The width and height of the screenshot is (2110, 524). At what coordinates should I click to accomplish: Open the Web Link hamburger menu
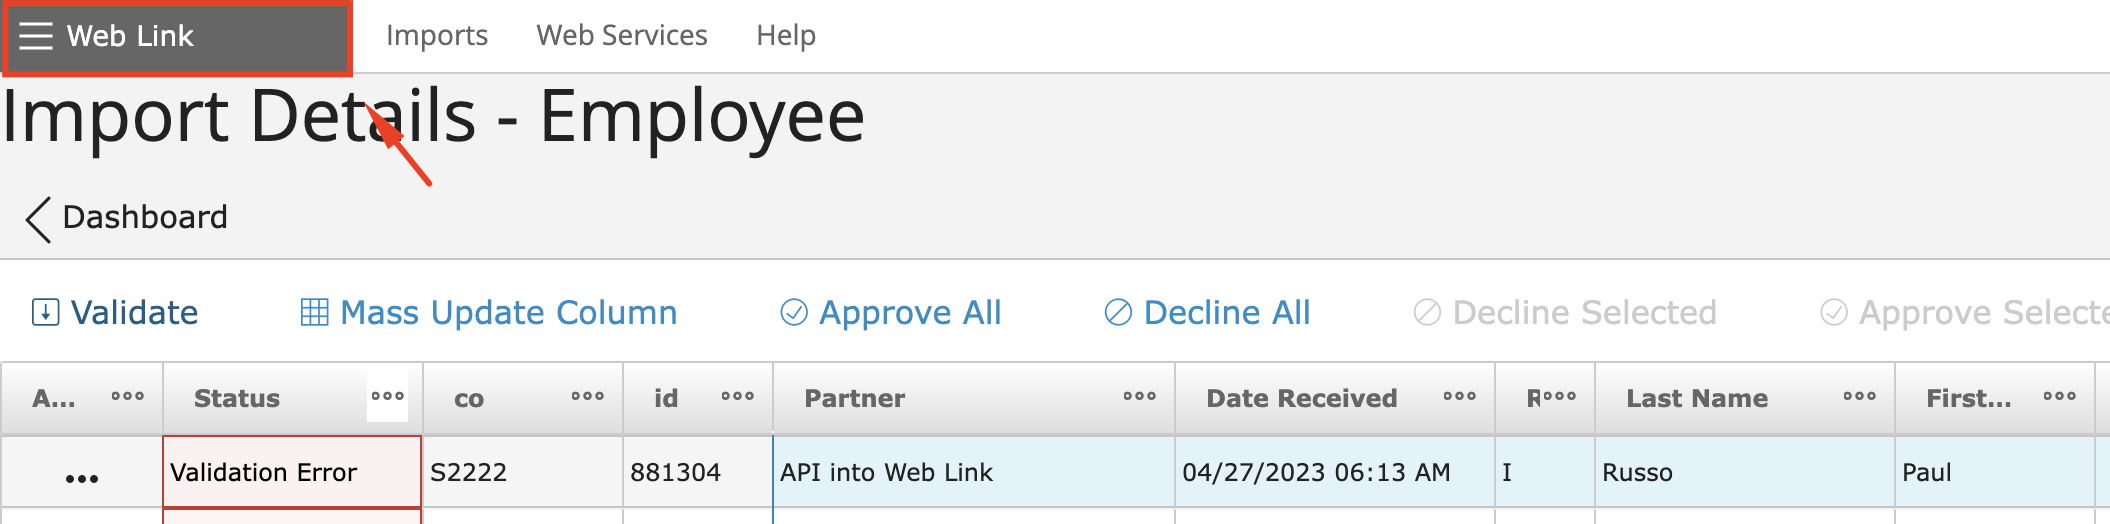36,36
